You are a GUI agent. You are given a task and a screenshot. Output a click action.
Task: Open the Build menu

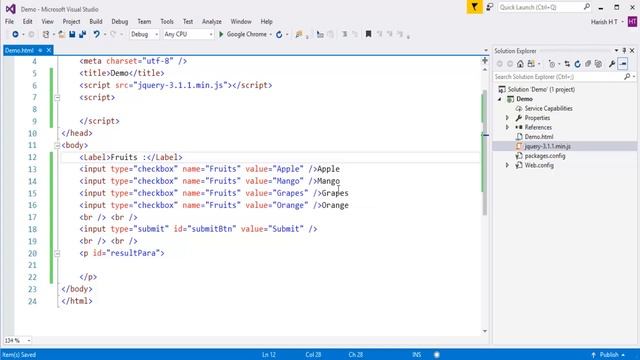[96, 22]
